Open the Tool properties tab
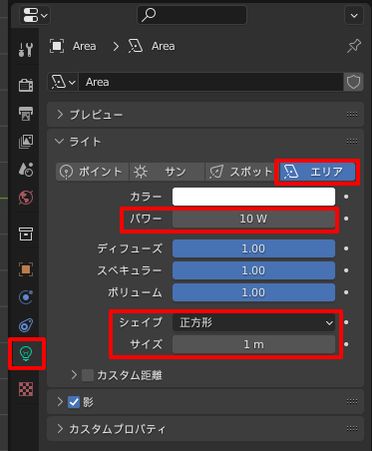 pos(26,49)
